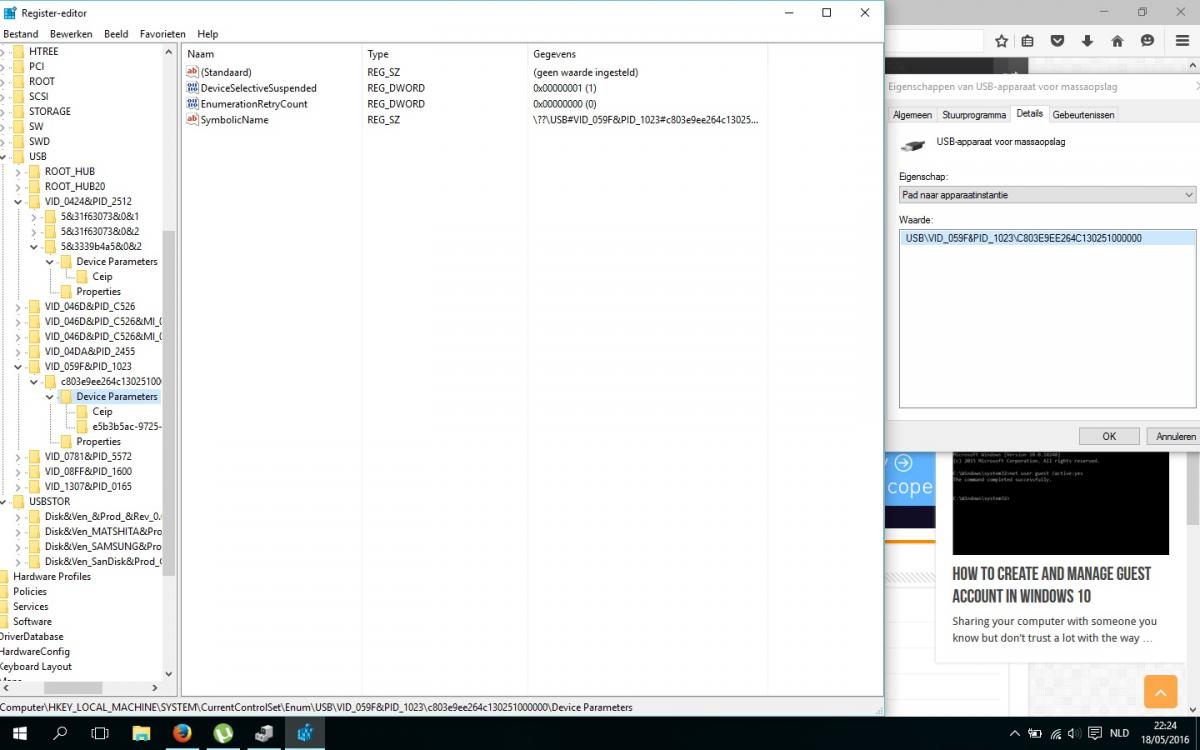The image size is (1200, 750).
Task: Open 'How to create and manage guest account' article
Action: 1051,585
